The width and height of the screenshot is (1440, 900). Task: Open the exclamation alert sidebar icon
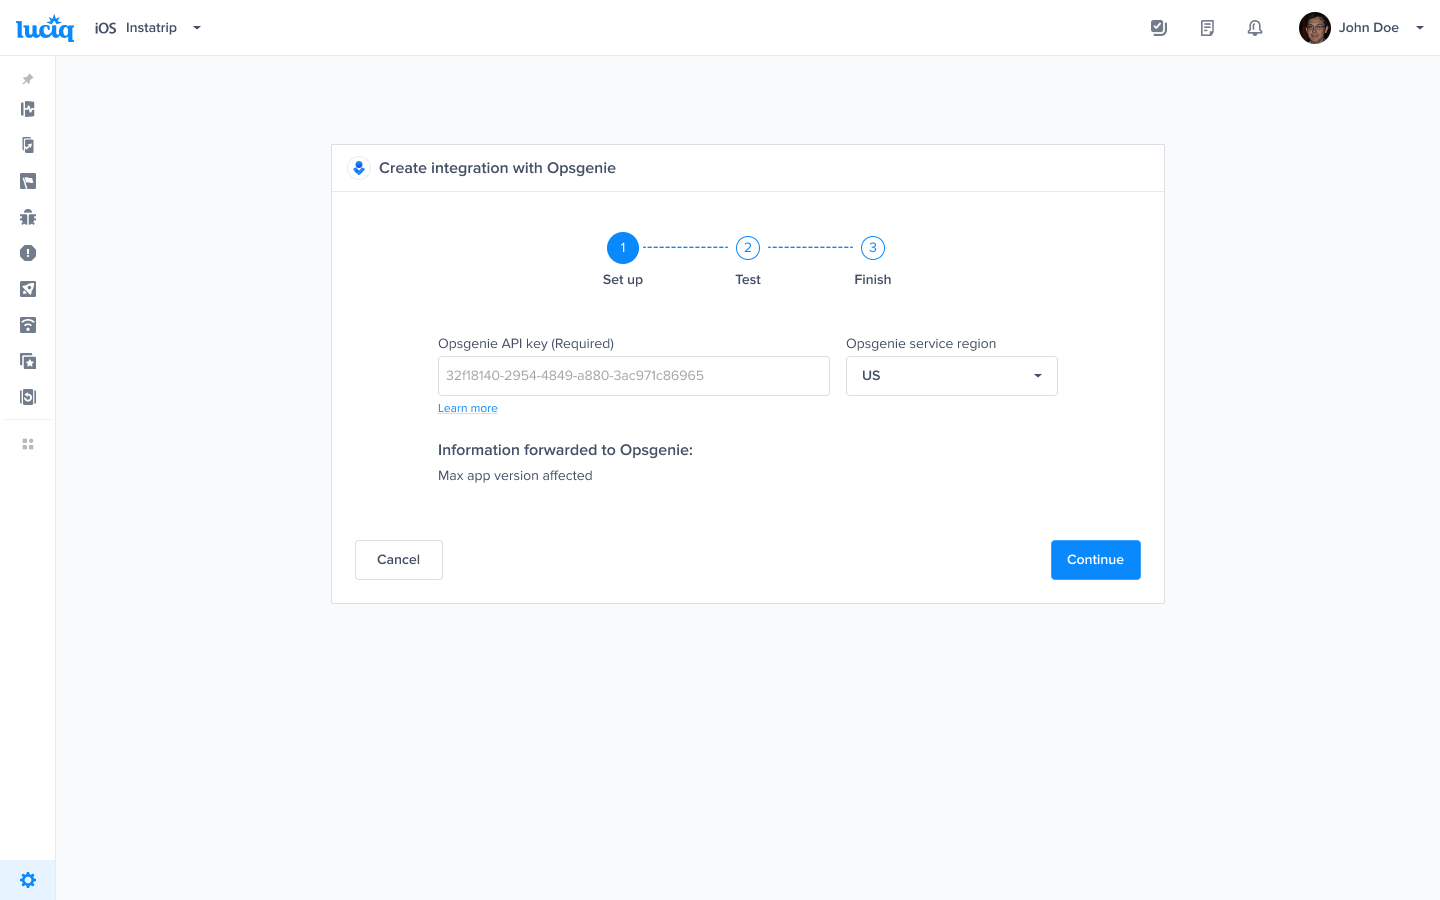point(28,253)
